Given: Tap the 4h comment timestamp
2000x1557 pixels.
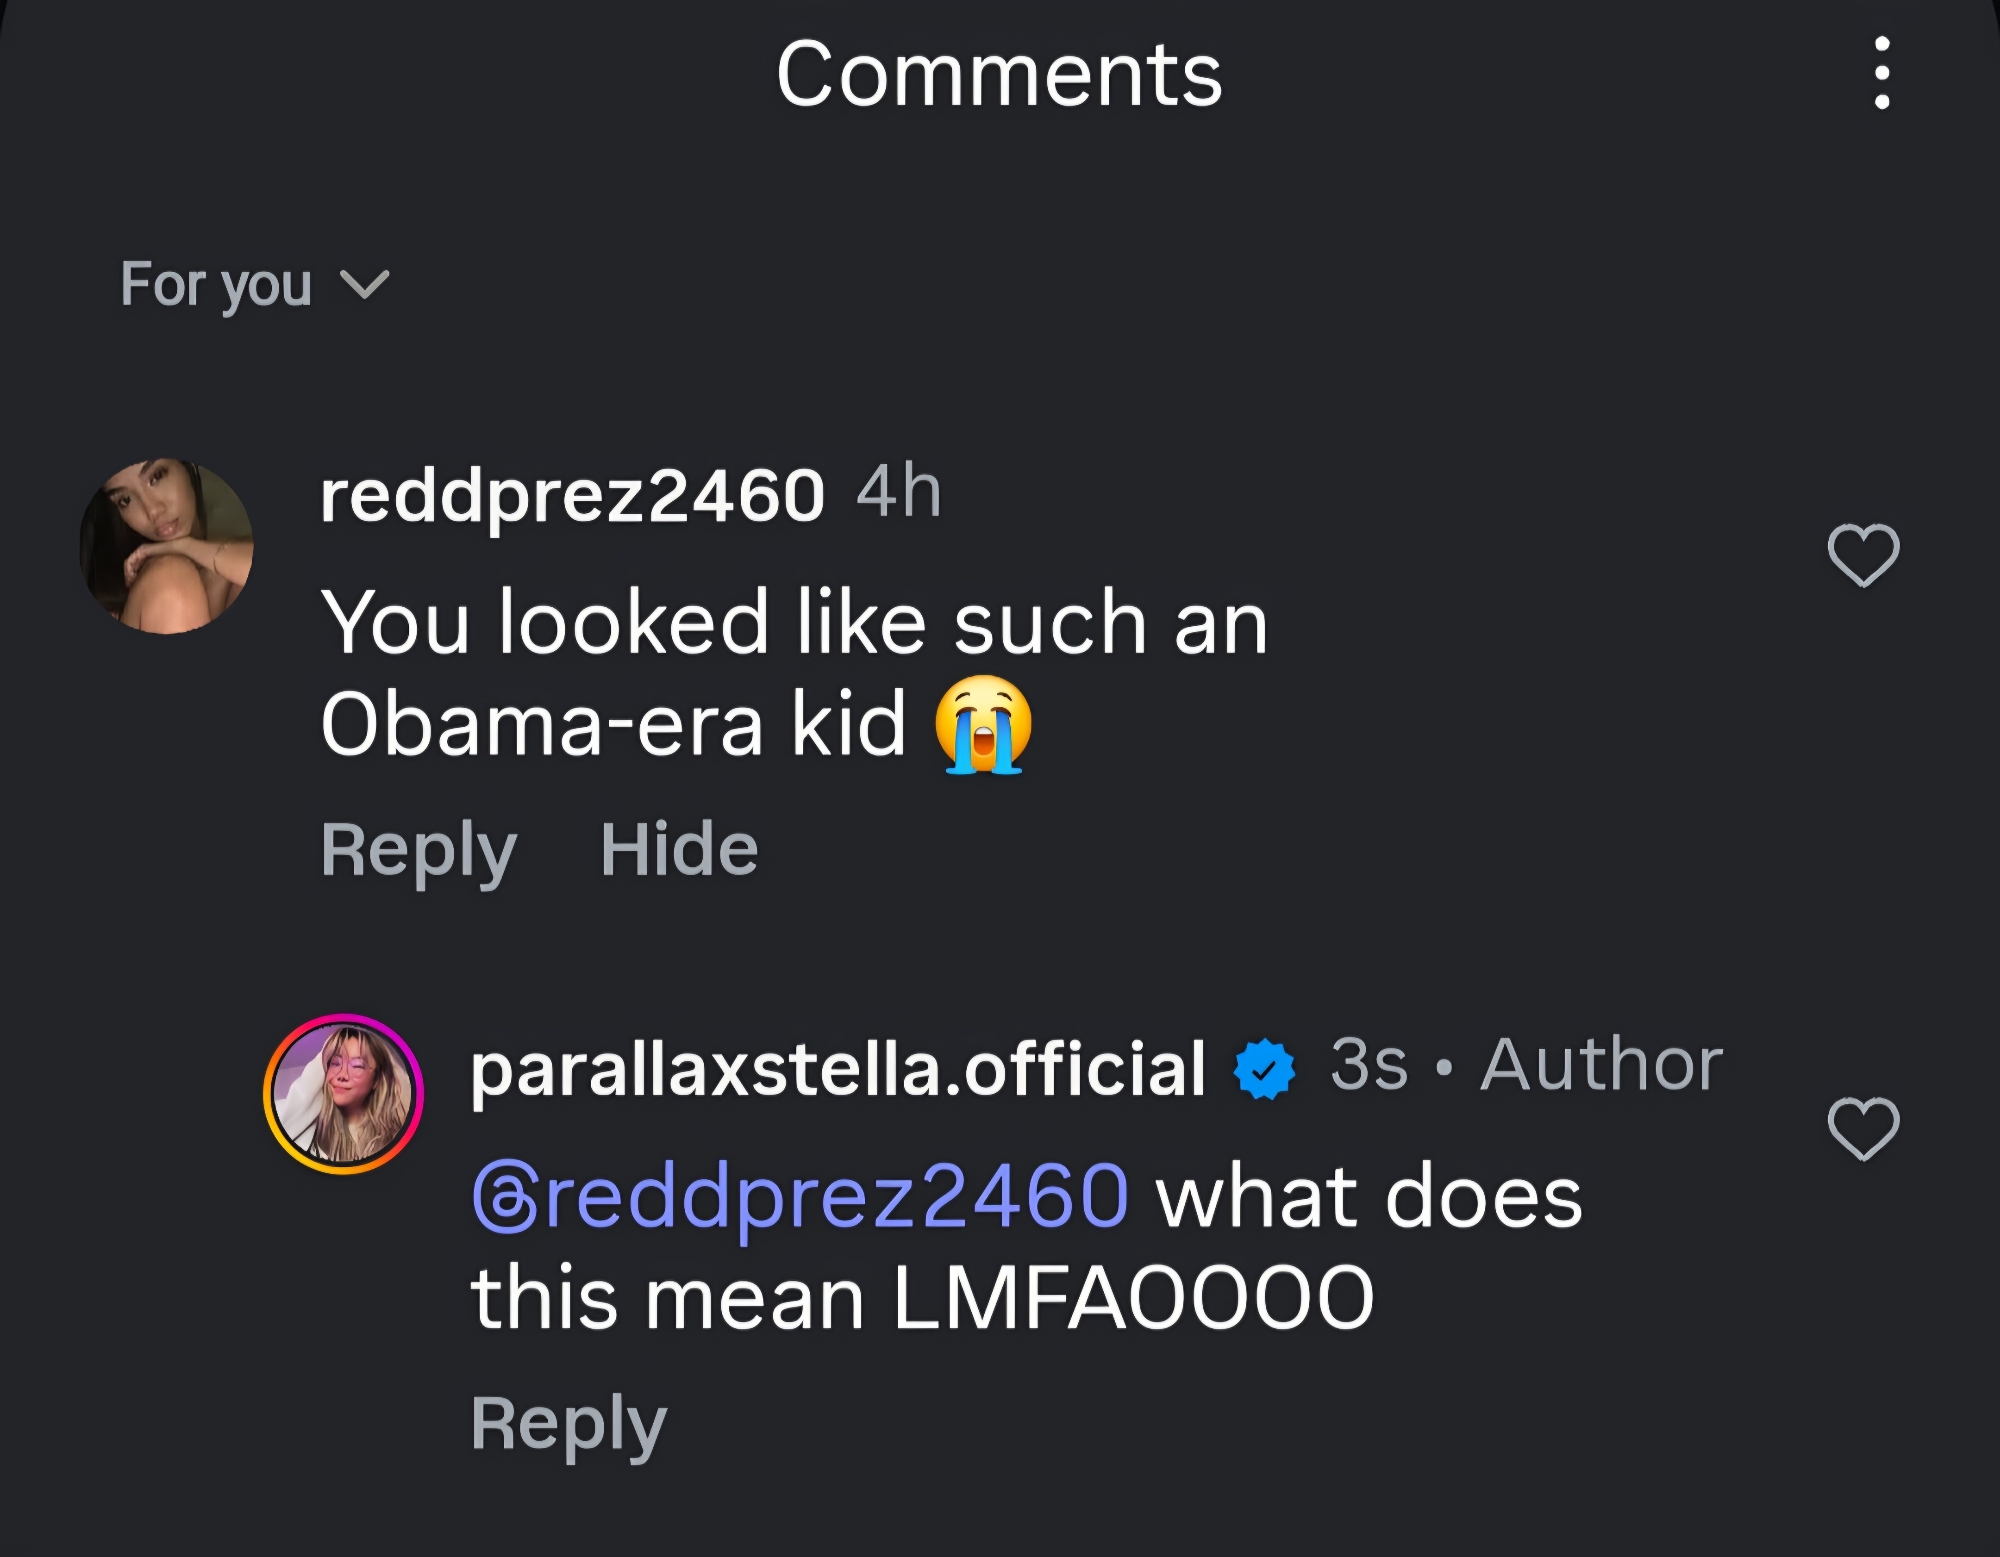Looking at the screenshot, I should tap(899, 492).
